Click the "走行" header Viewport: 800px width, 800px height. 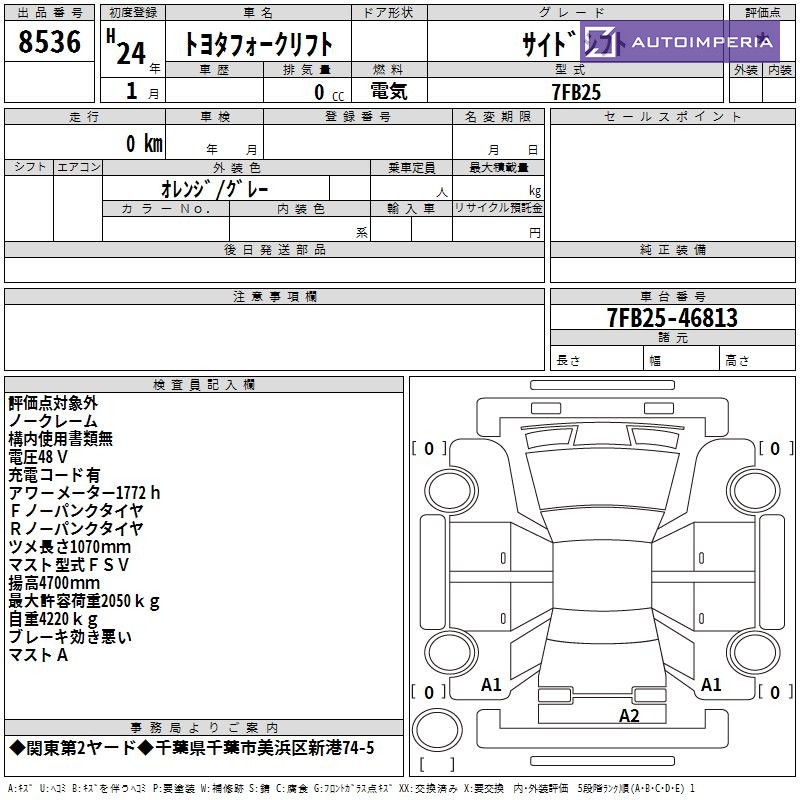(x=85, y=117)
